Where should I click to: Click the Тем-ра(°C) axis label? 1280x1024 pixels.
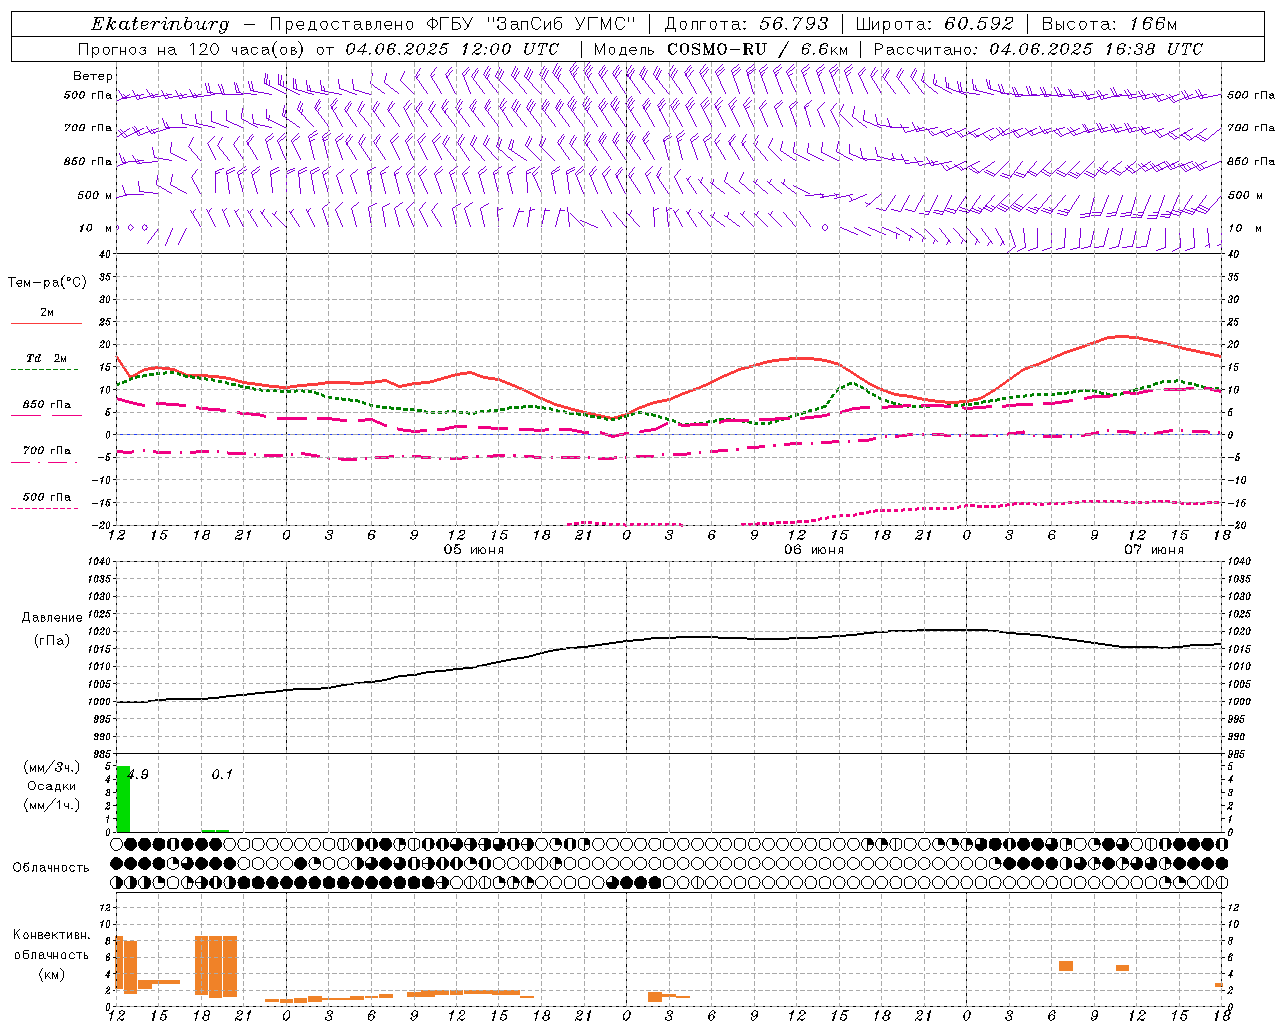47,283
